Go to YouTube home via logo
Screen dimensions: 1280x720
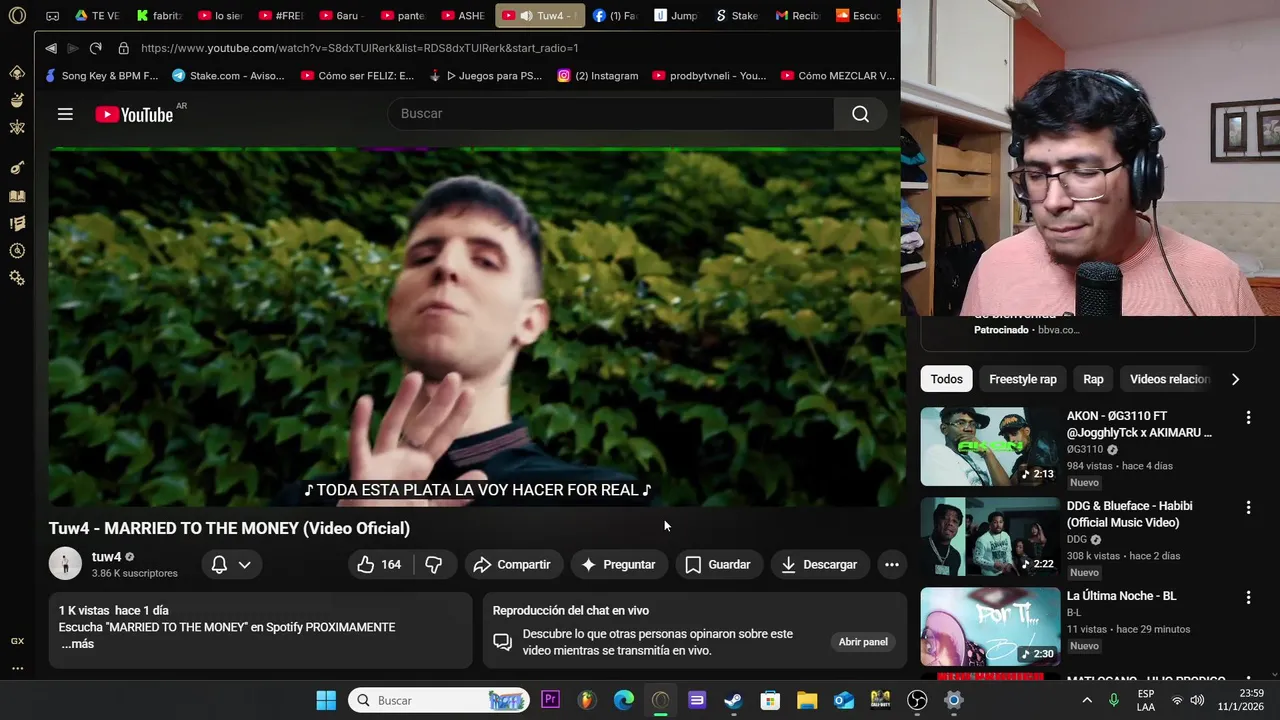click(134, 115)
